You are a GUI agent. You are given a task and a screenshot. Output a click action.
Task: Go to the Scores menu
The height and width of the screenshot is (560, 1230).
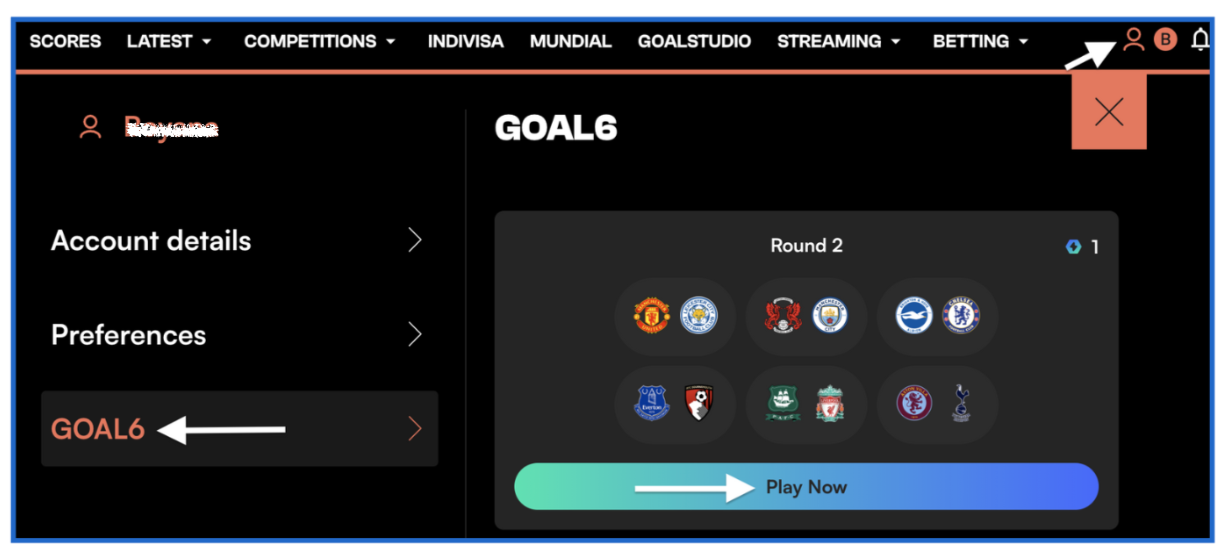[65, 41]
